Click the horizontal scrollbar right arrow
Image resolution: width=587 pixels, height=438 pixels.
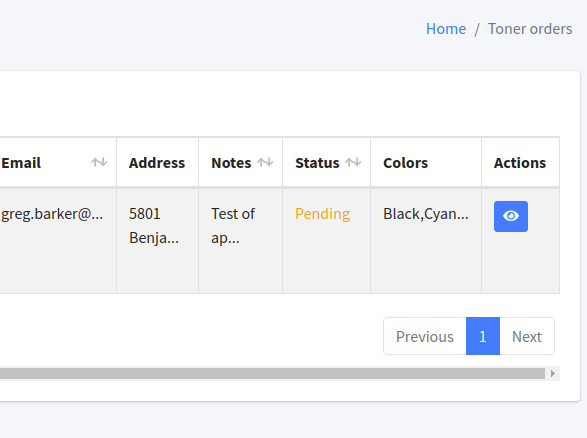pyautogui.click(x=553, y=373)
